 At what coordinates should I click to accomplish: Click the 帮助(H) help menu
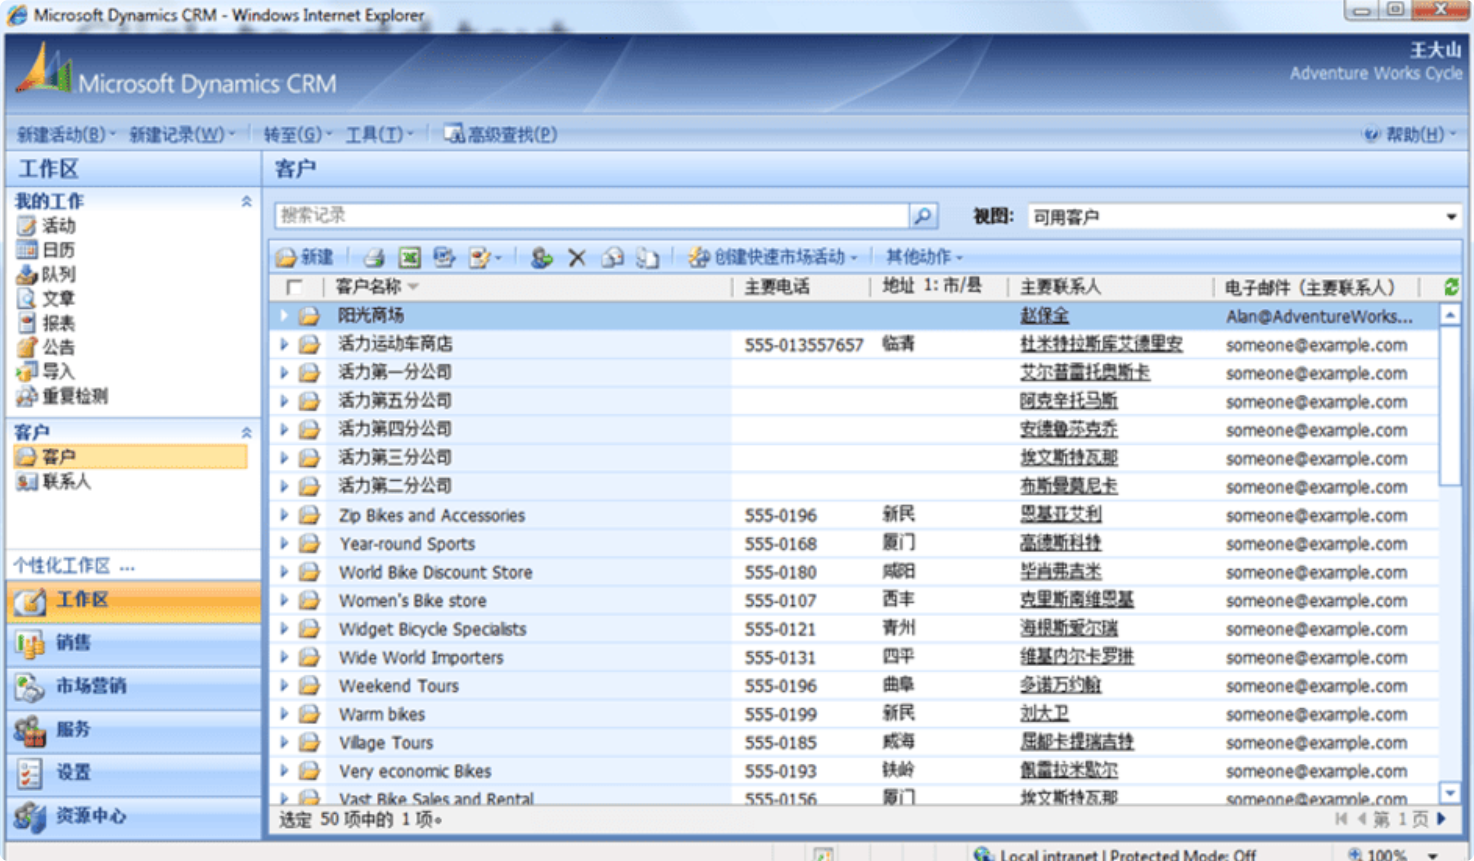(x=1410, y=134)
